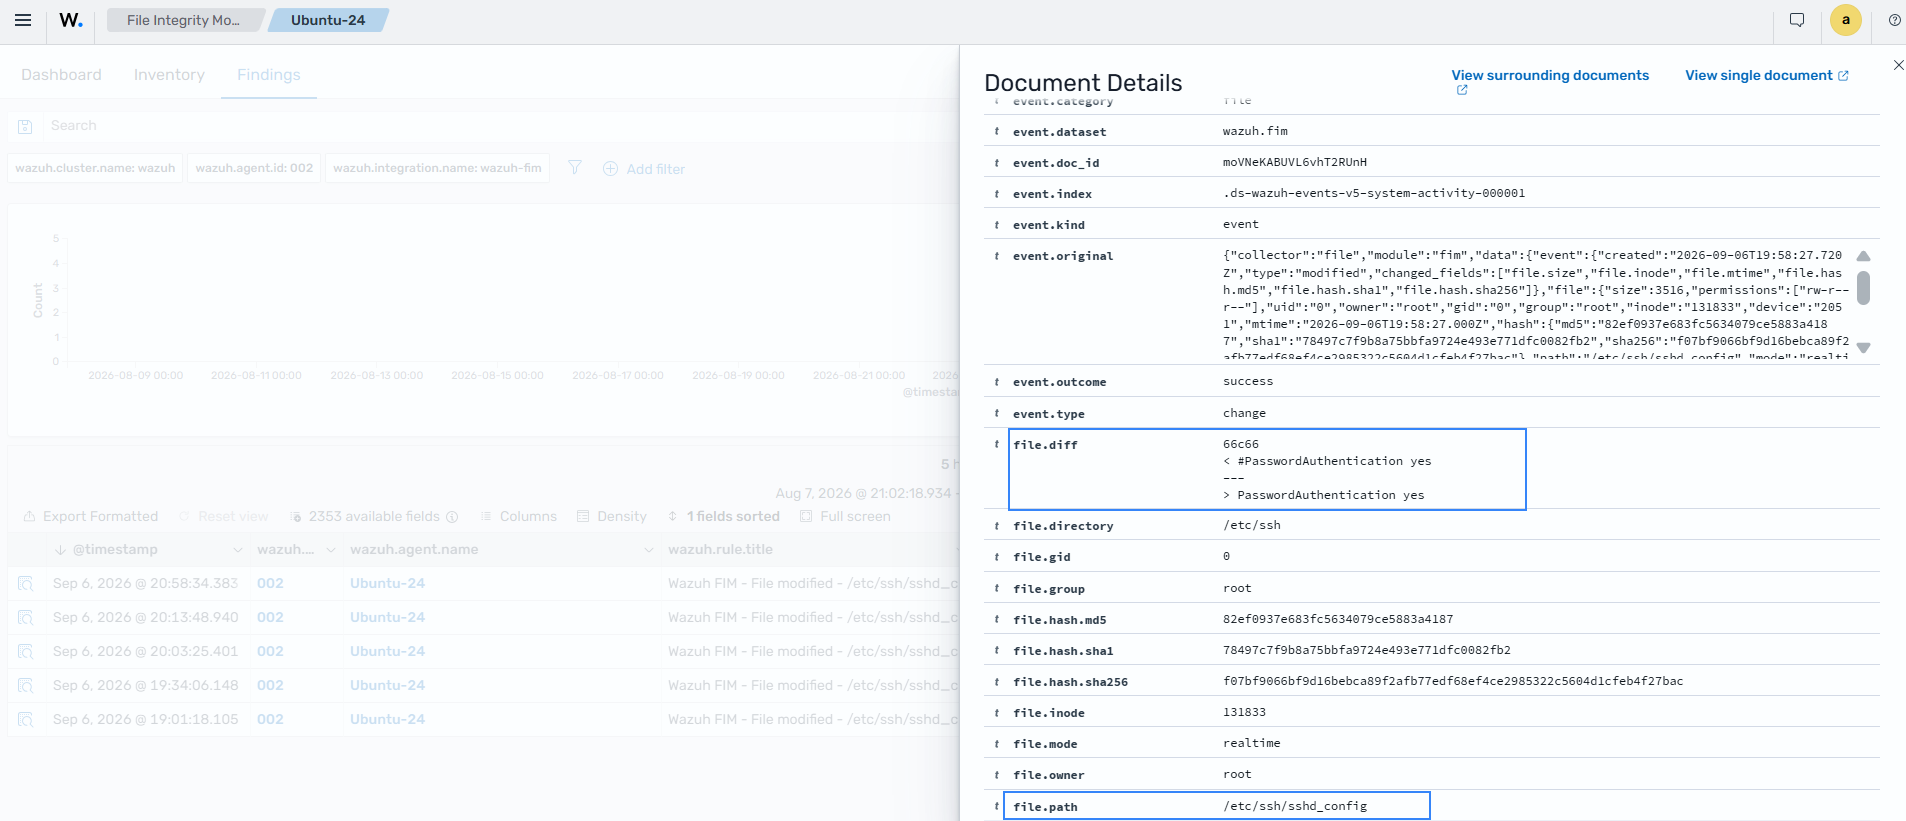Click the event.doc_id field type icon
1906x821 pixels.
click(x=997, y=163)
